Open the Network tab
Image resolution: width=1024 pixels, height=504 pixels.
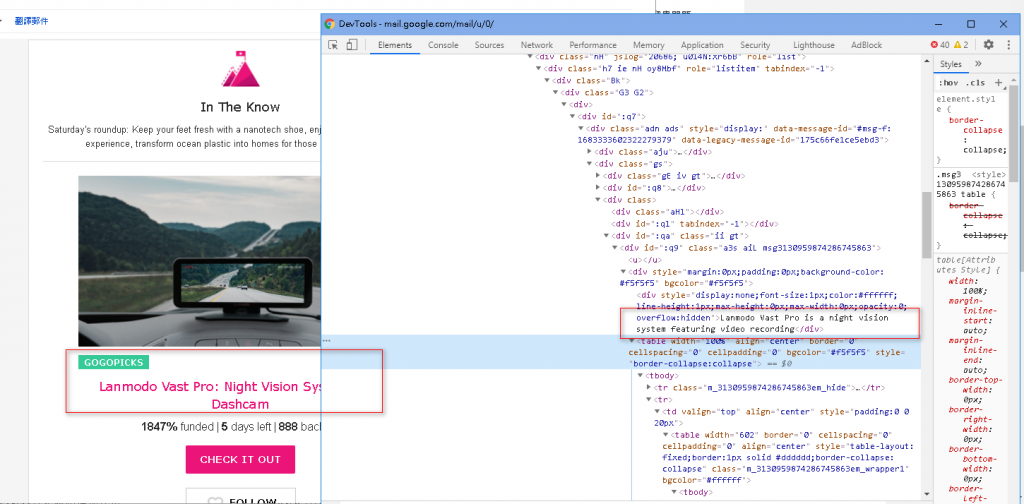pos(537,45)
